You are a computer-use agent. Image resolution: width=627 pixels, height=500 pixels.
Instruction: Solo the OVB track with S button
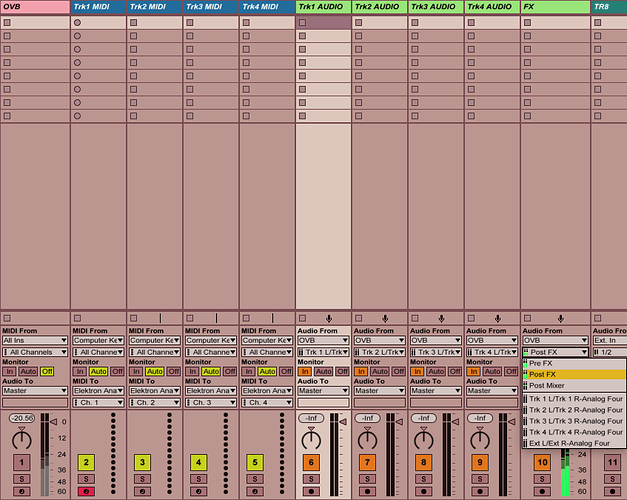pos(21,479)
